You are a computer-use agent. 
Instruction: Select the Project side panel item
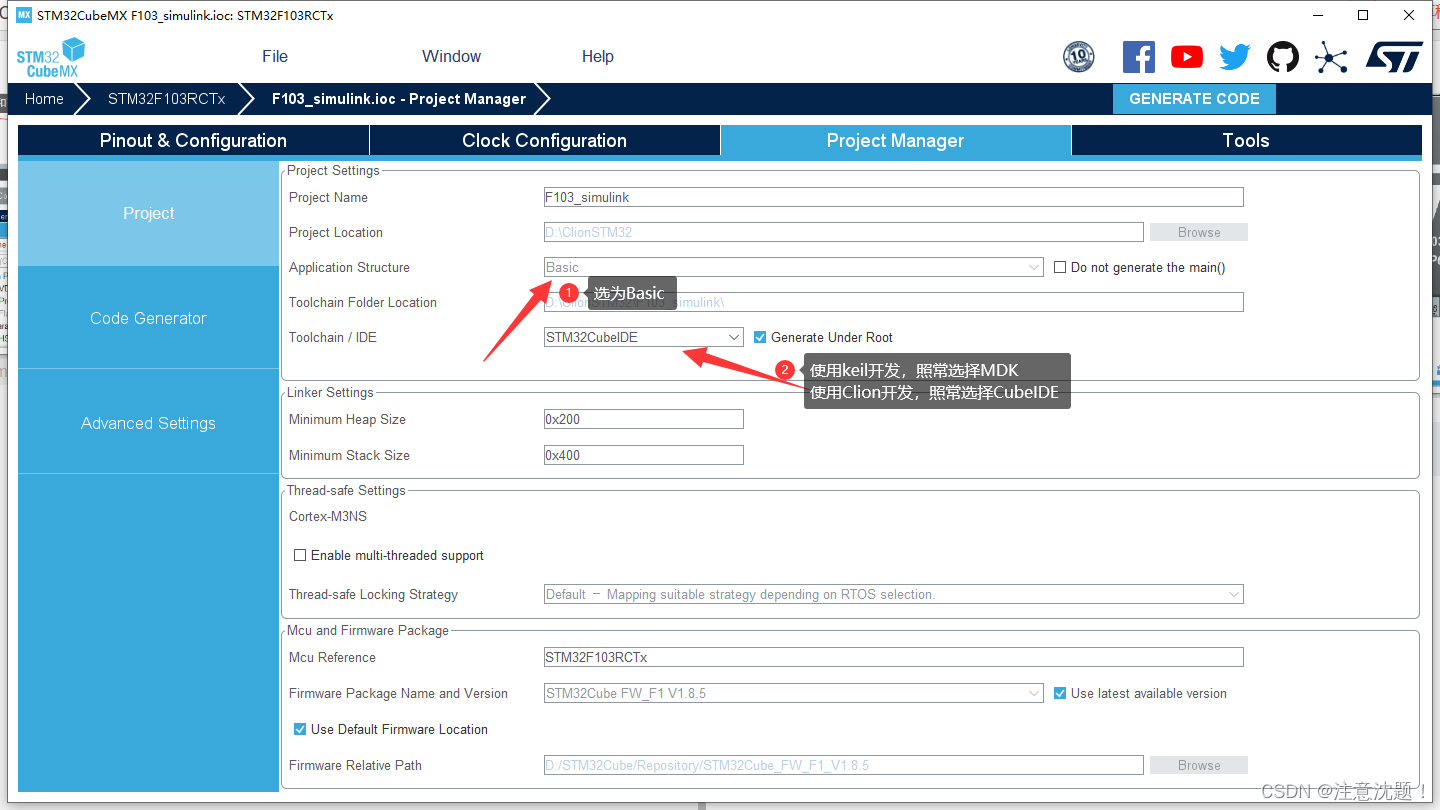pyautogui.click(x=149, y=213)
